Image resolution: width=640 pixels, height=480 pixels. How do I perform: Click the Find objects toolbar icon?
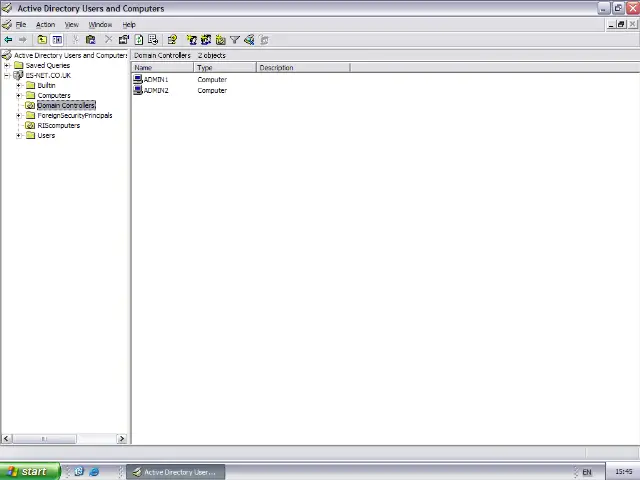click(249, 40)
